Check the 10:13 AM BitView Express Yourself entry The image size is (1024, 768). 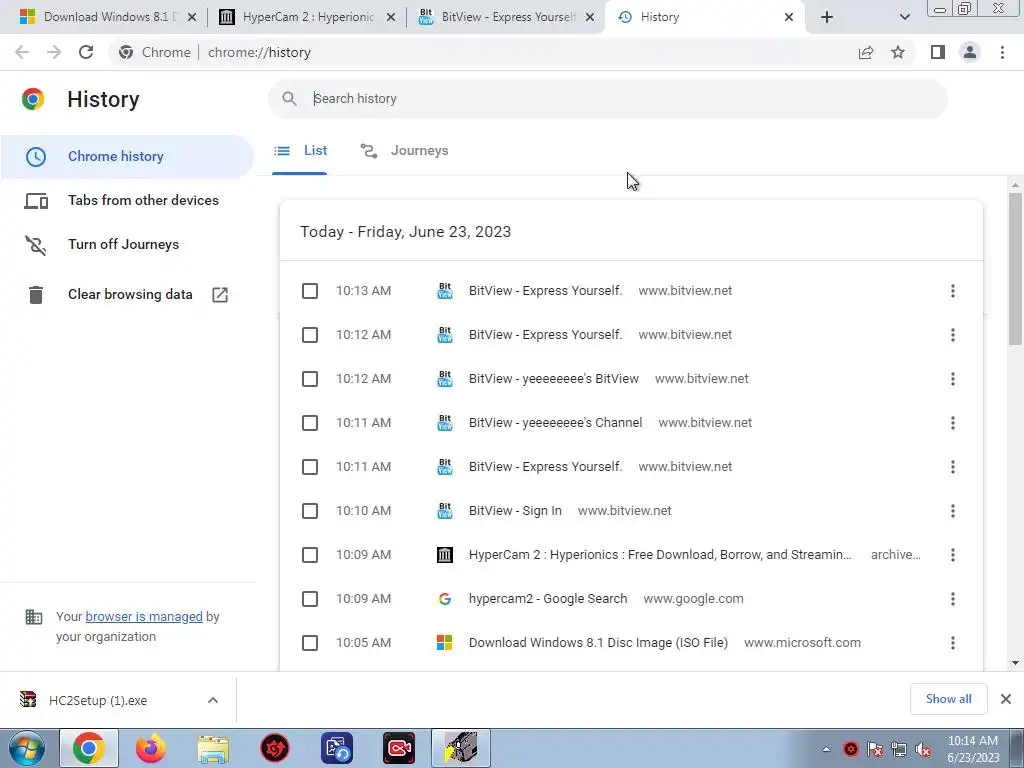pyautogui.click(x=310, y=291)
